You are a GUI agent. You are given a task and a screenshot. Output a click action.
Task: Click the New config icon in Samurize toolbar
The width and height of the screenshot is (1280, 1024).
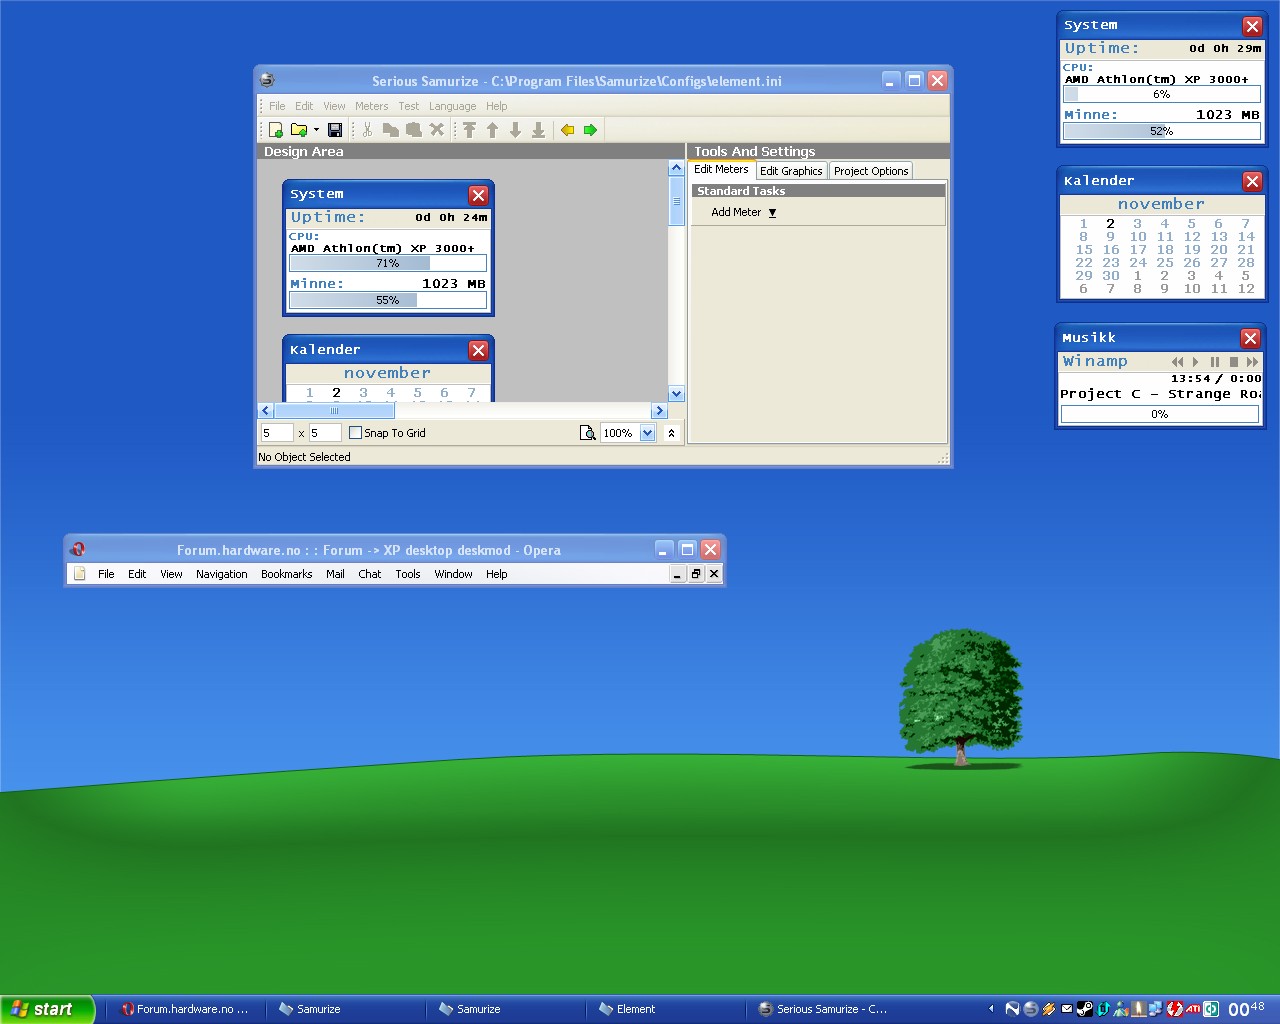275,130
